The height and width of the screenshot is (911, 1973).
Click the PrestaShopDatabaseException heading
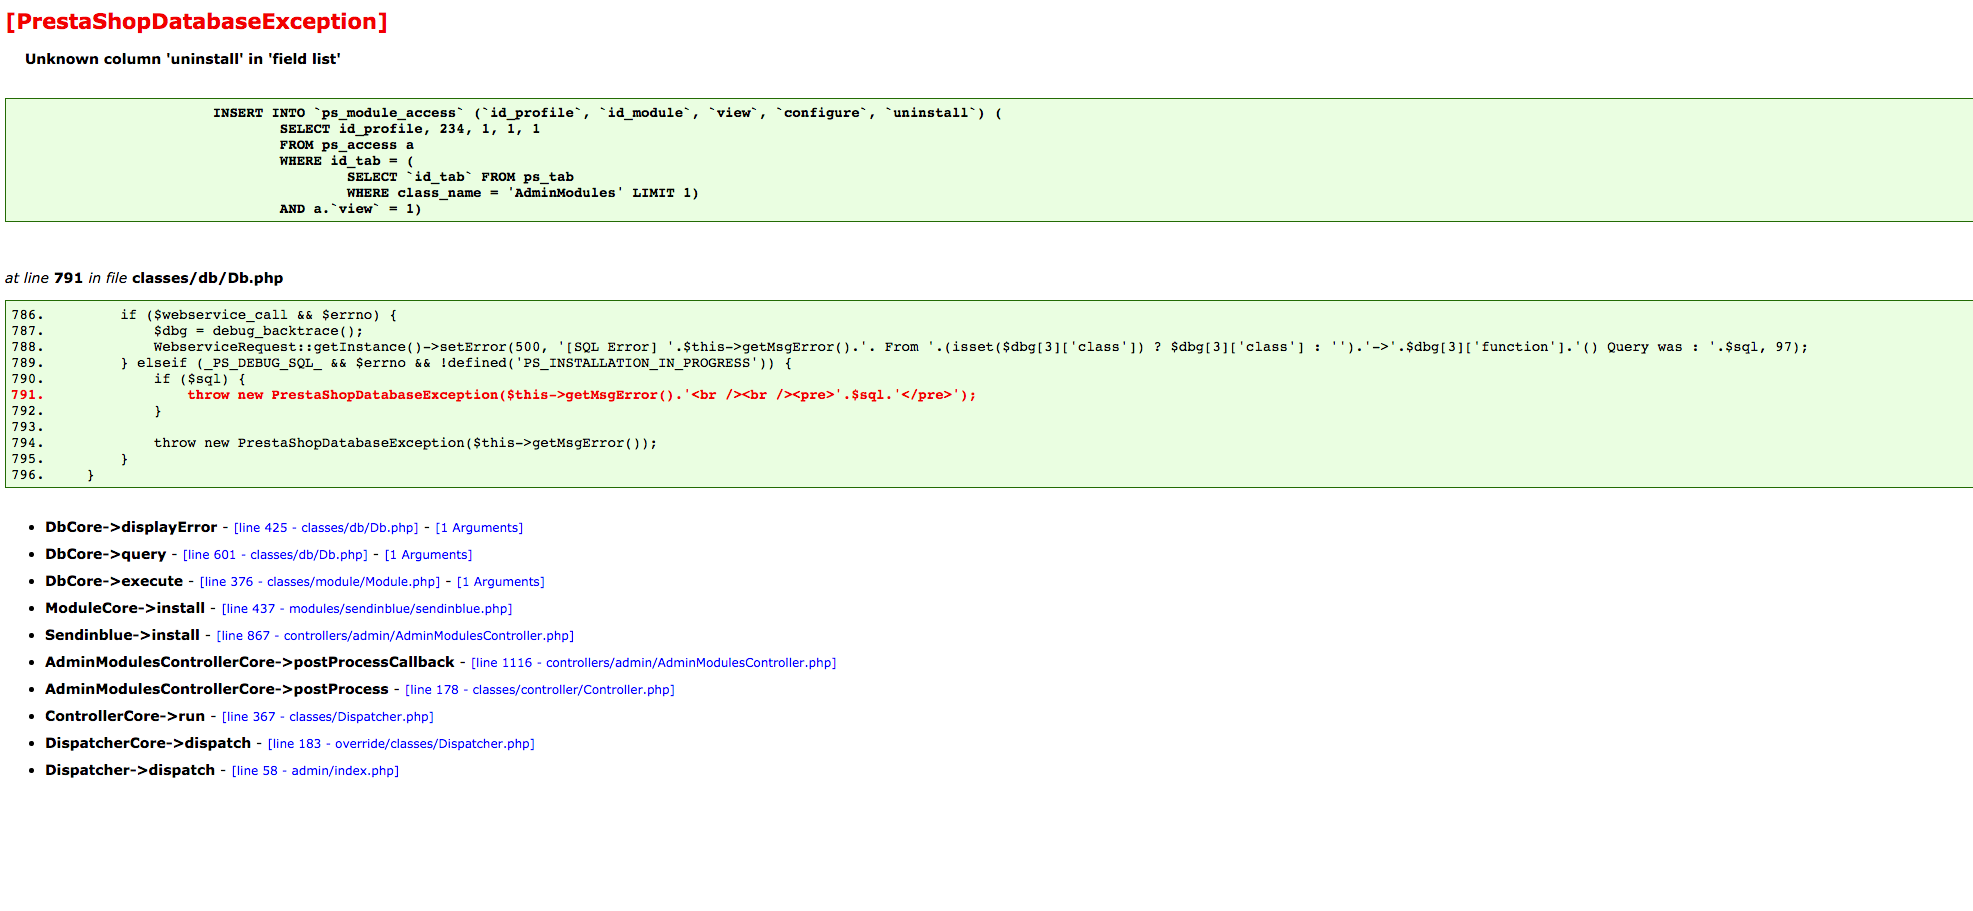197,22
